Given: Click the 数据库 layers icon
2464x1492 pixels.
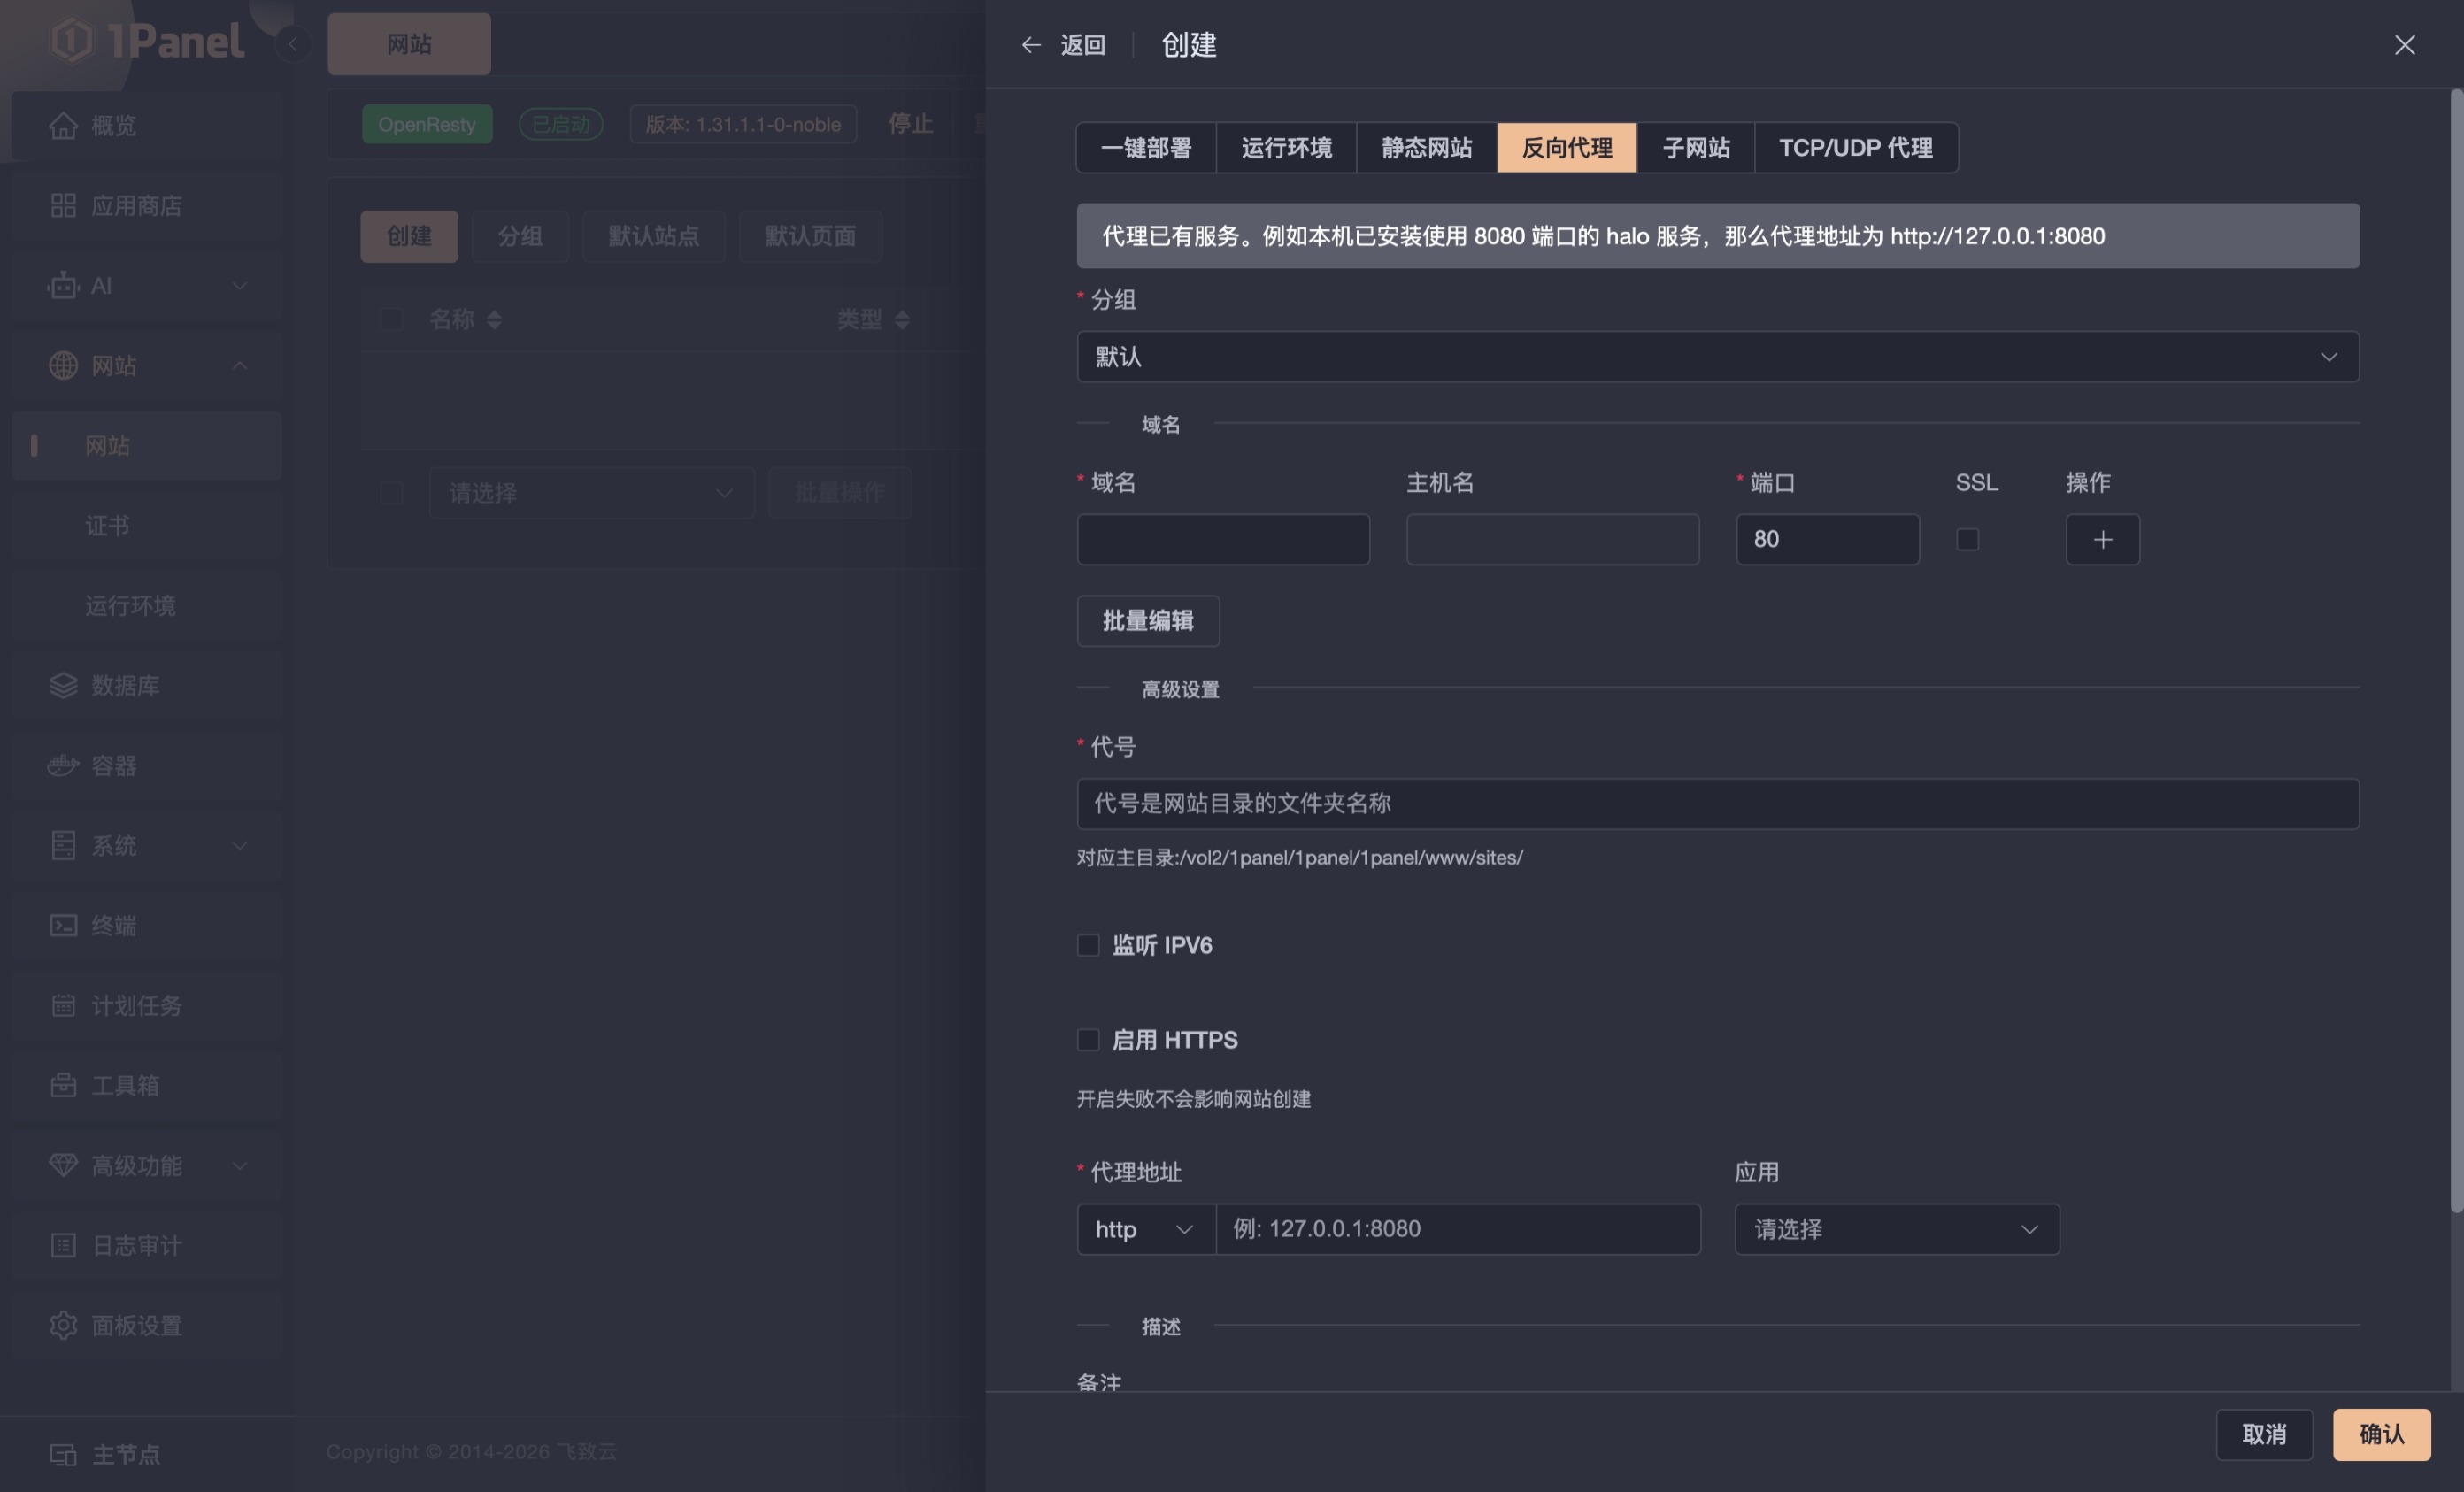Looking at the screenshot, I should click(x=63, y=686).
